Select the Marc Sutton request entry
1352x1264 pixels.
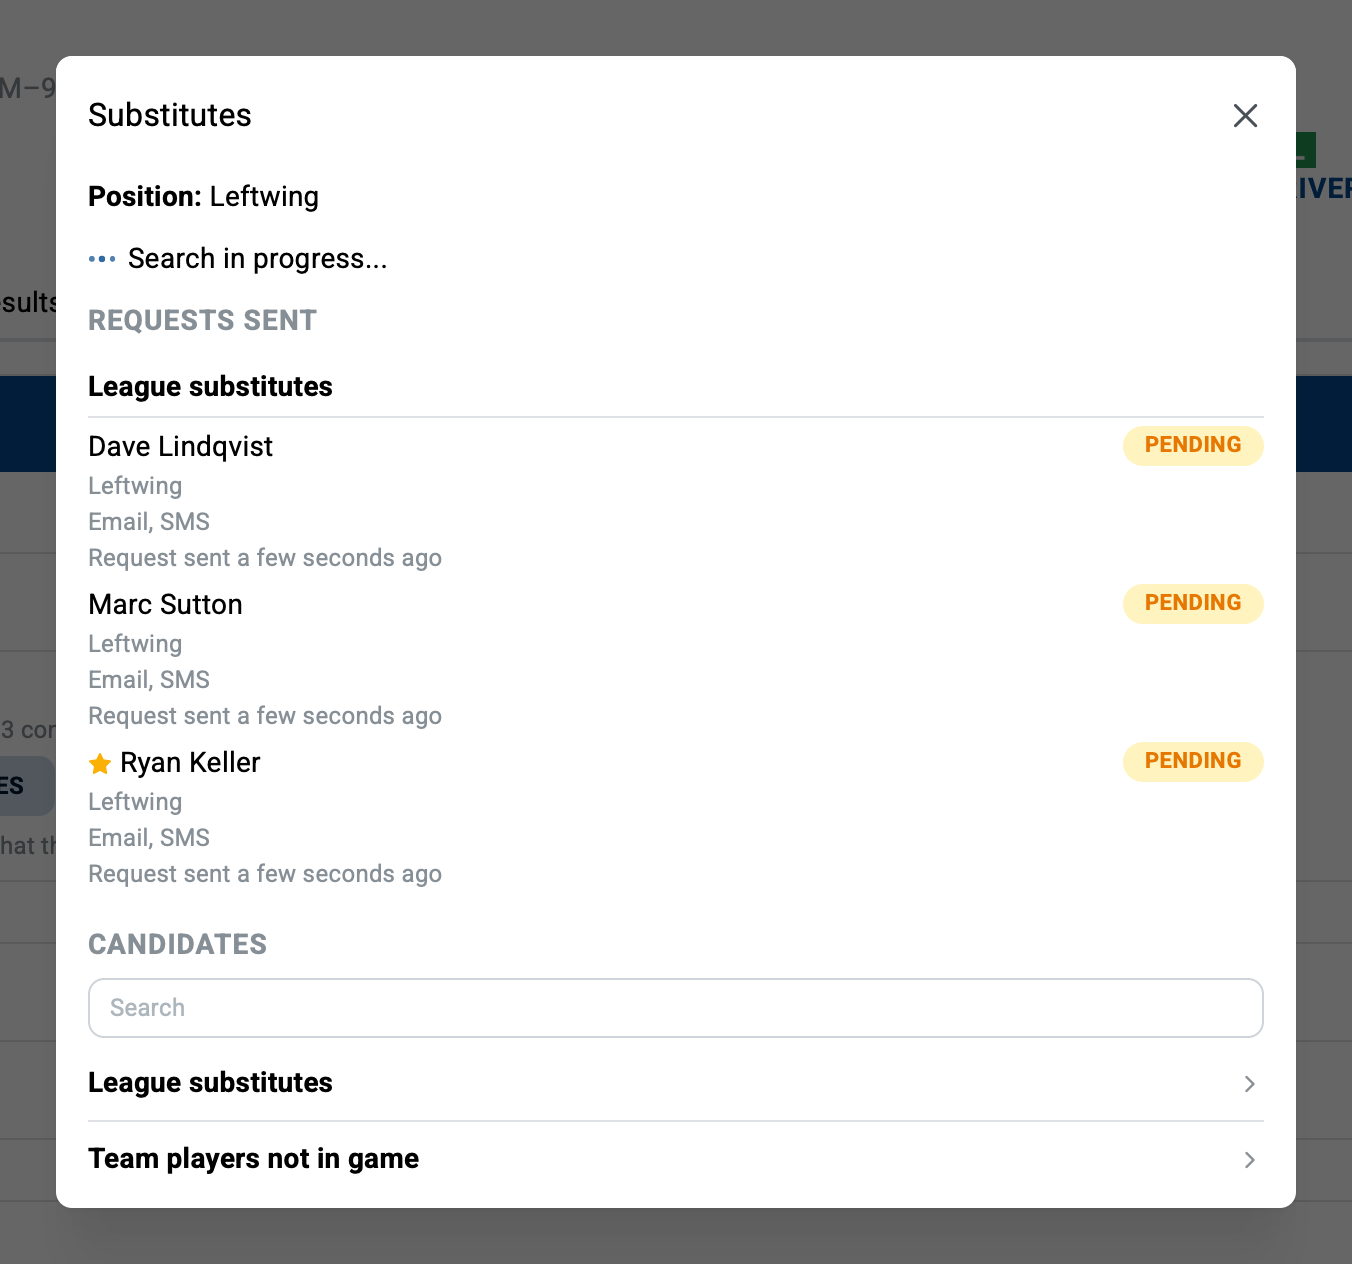point(676,658)
